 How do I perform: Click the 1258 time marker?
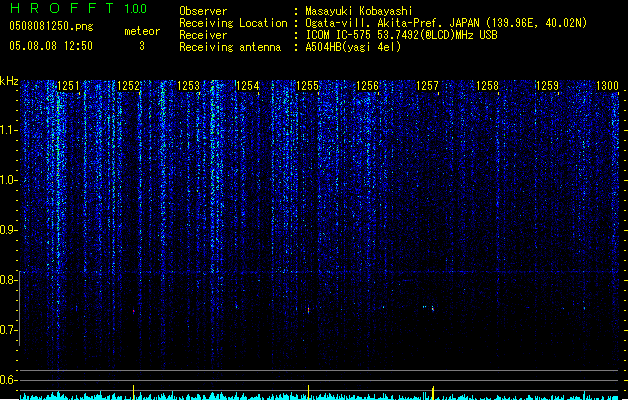coord(487,86)
